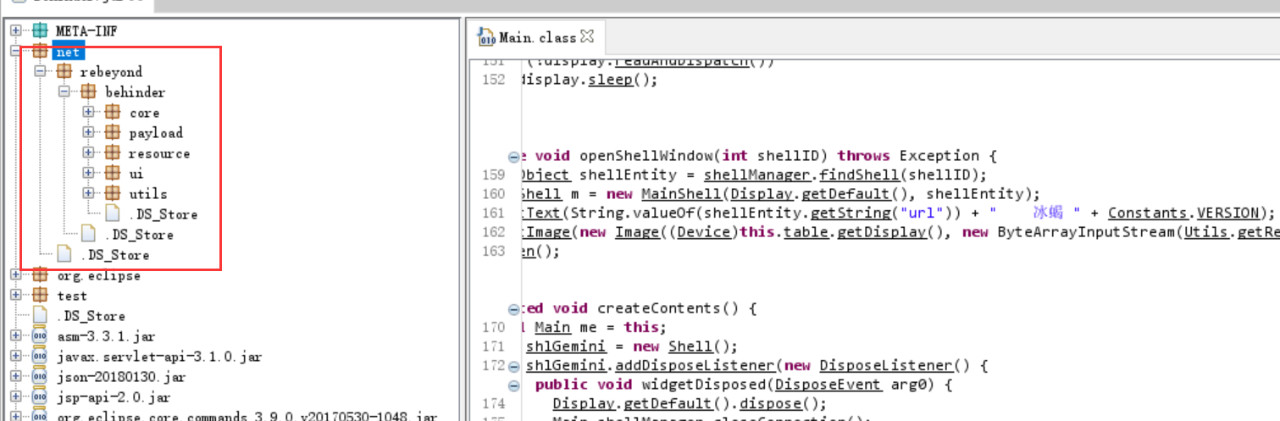Expand the utils package node
This screenshot has width=1280, height=421.
89,193
